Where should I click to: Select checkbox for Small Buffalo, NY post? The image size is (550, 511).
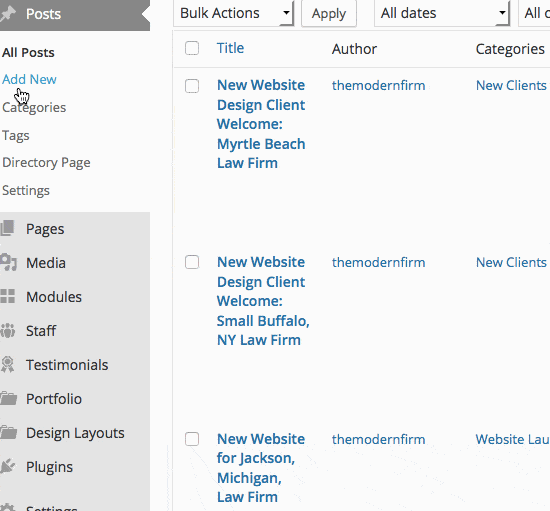[x=192, y=262]
